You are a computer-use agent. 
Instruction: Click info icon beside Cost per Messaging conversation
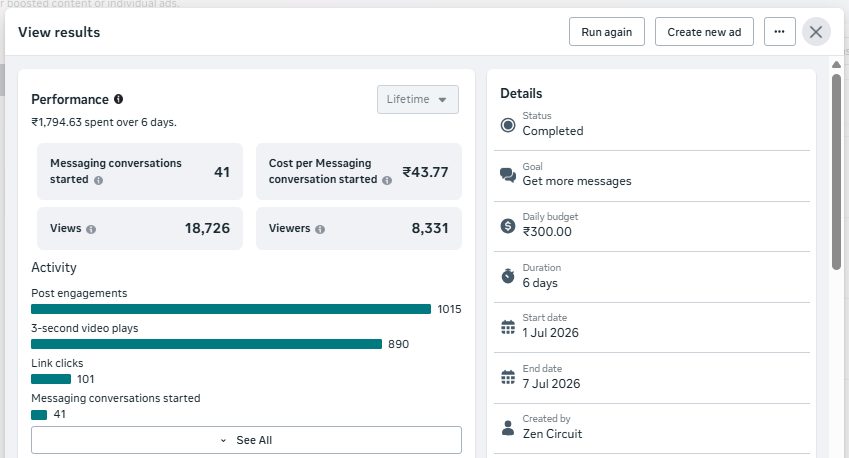coord(387,180)
